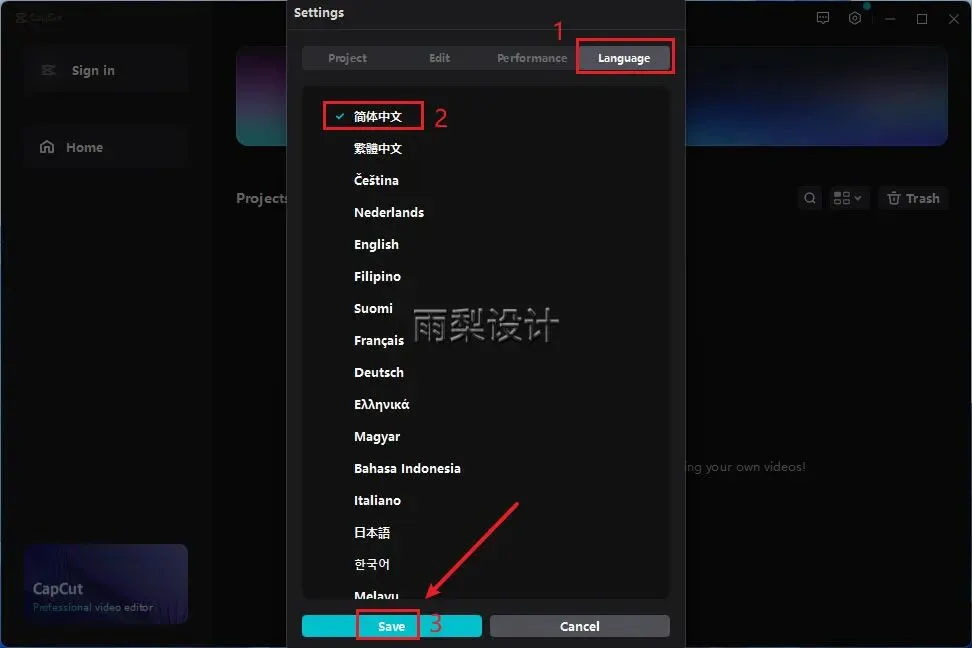Click the Save button

tap(392, 626)
